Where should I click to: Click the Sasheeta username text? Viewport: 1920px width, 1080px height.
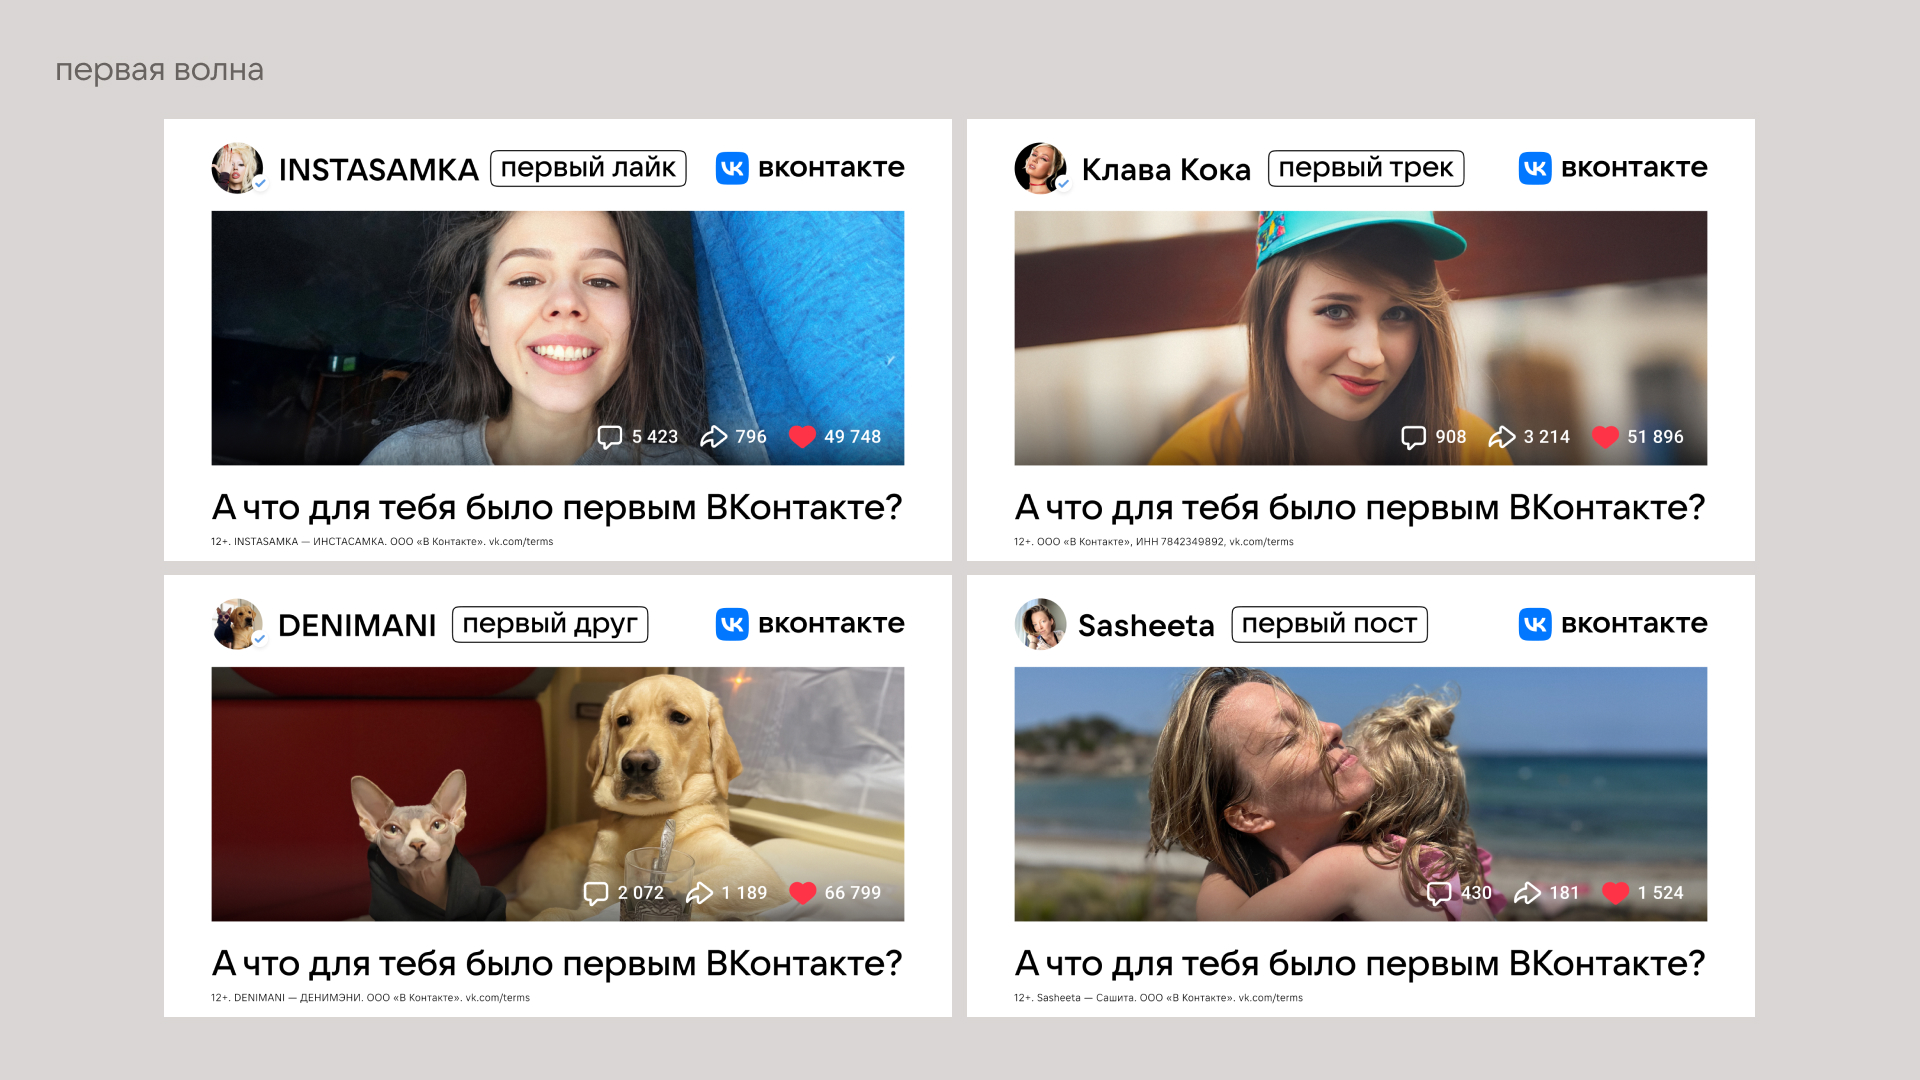[1146, 625]
